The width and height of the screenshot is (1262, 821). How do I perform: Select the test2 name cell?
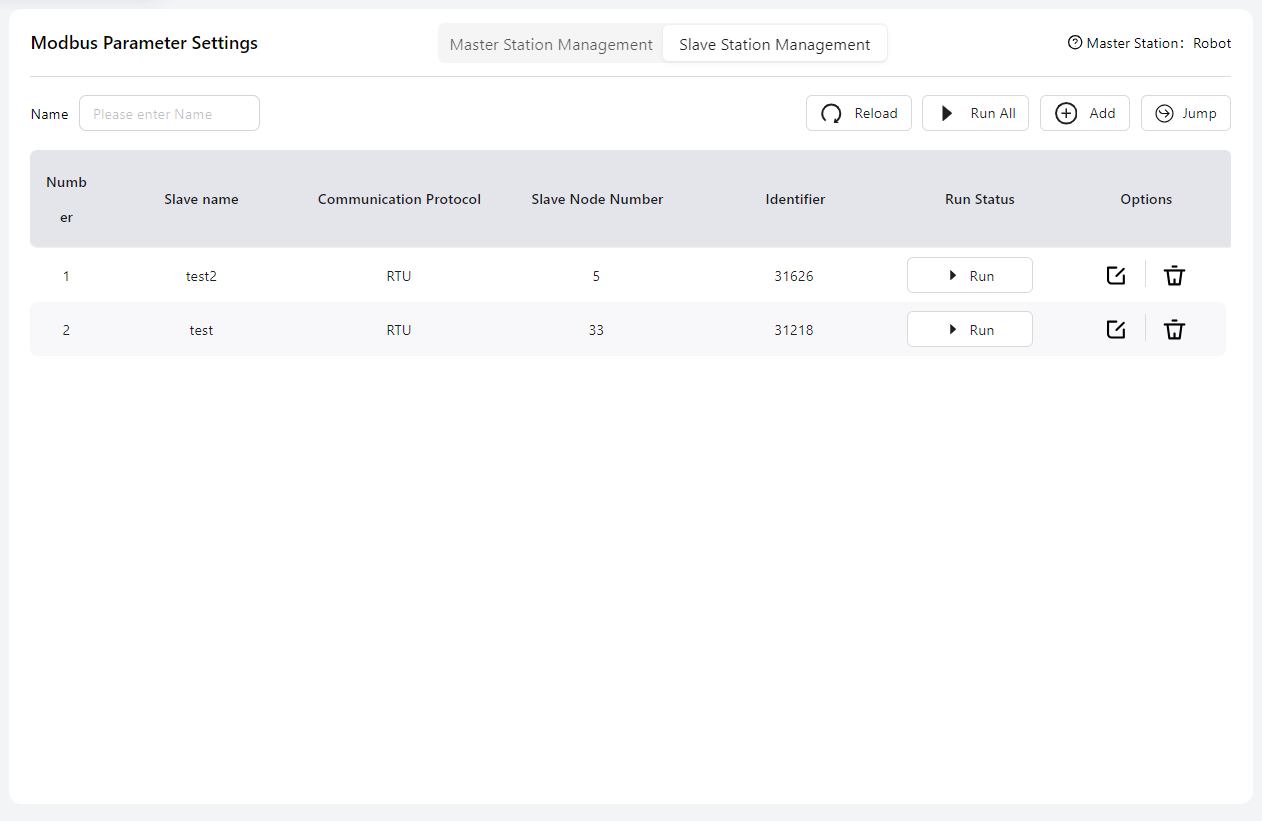click(x=201, y=276)
